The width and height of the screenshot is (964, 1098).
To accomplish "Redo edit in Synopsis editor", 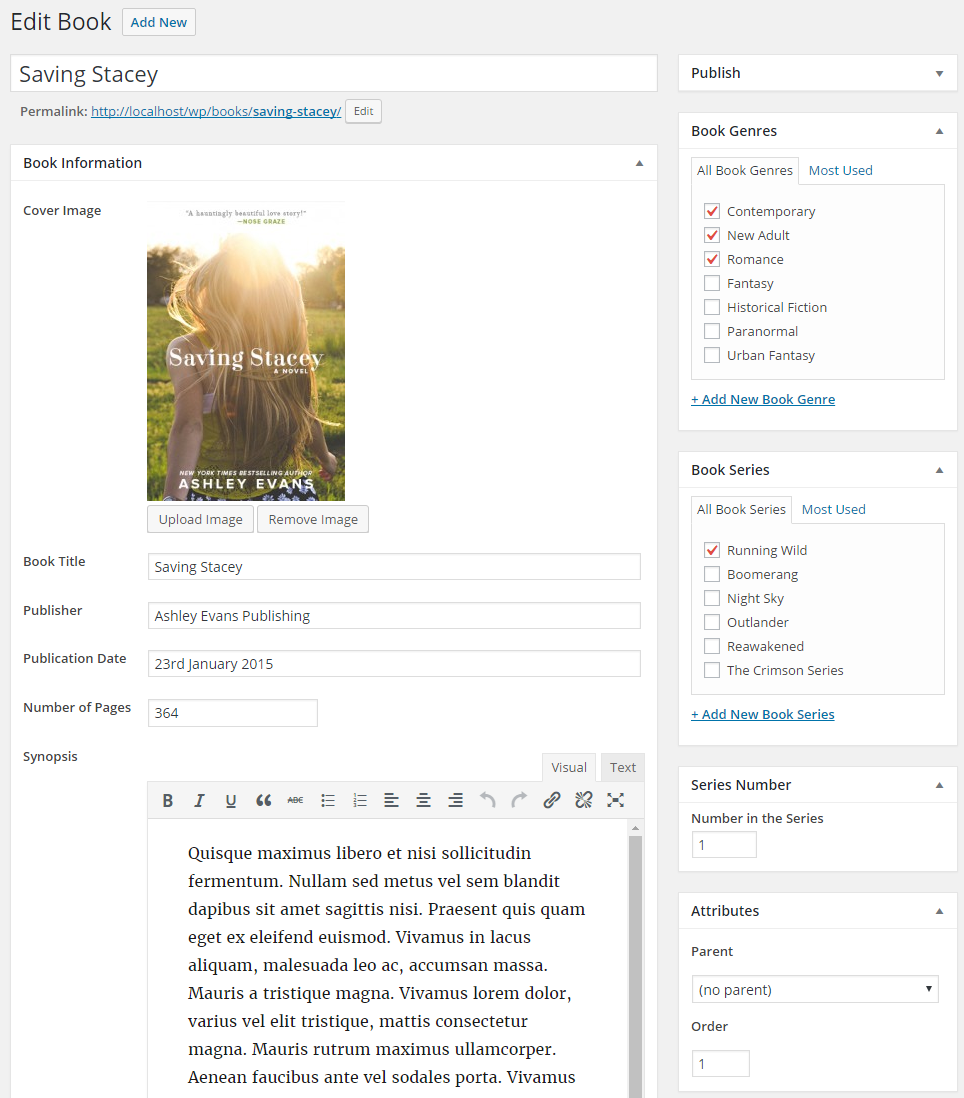I will click(x=519, y=800).
